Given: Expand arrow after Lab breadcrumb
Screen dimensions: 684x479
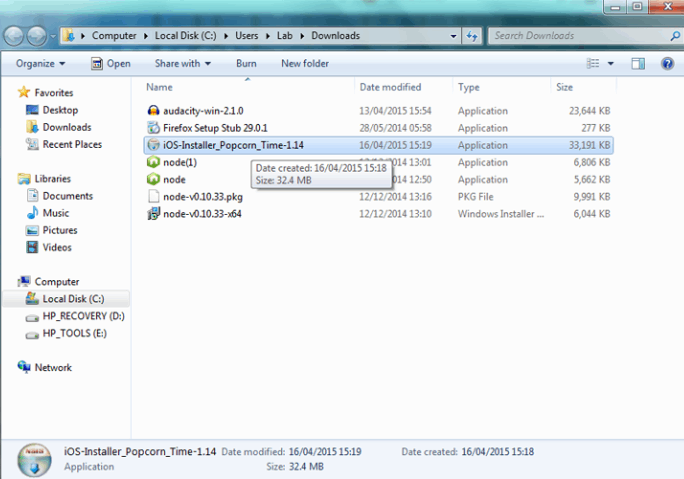Looking at the screenshot, I should [302, 36].
